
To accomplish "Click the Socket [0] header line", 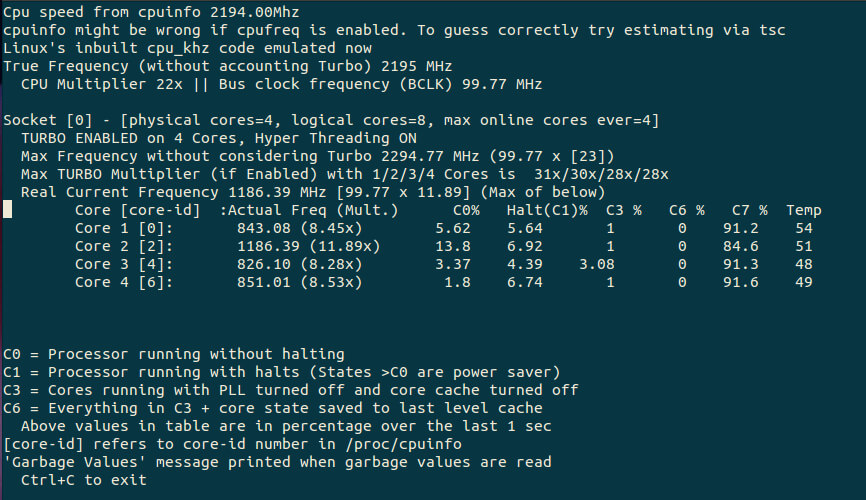I will [330, 120].
